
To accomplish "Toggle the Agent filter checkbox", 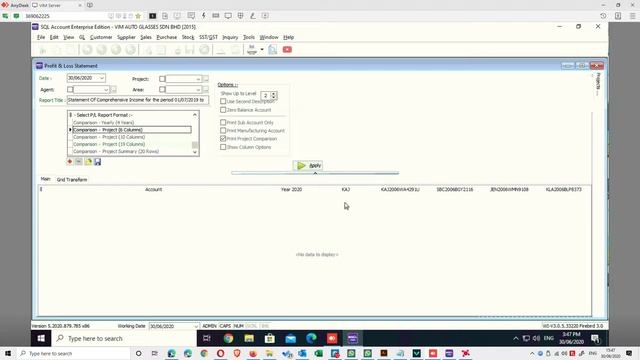I will click(x=70, y=89).
